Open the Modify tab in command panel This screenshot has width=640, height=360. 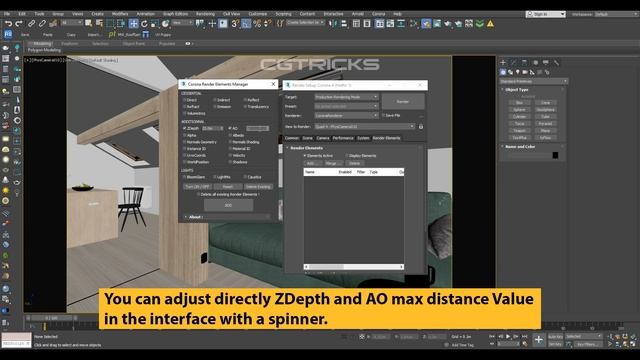coord(513,62)
